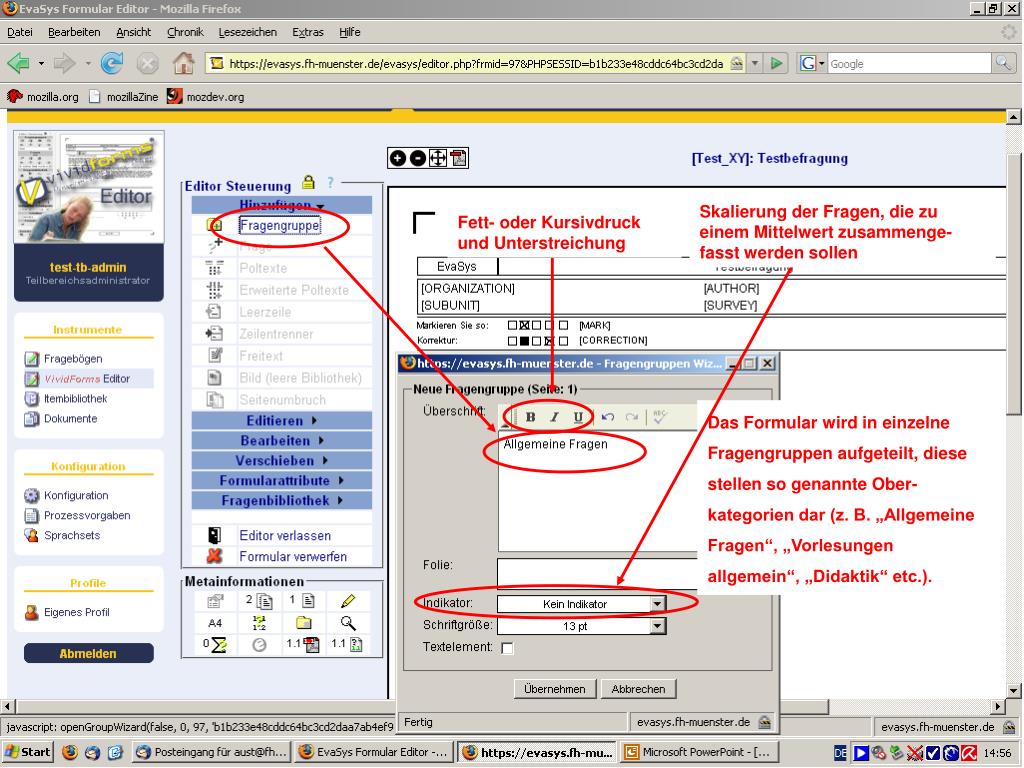Open Eigenes Profil link
This screenshot has width=1024, height=768.
click(x=76, y=612)
